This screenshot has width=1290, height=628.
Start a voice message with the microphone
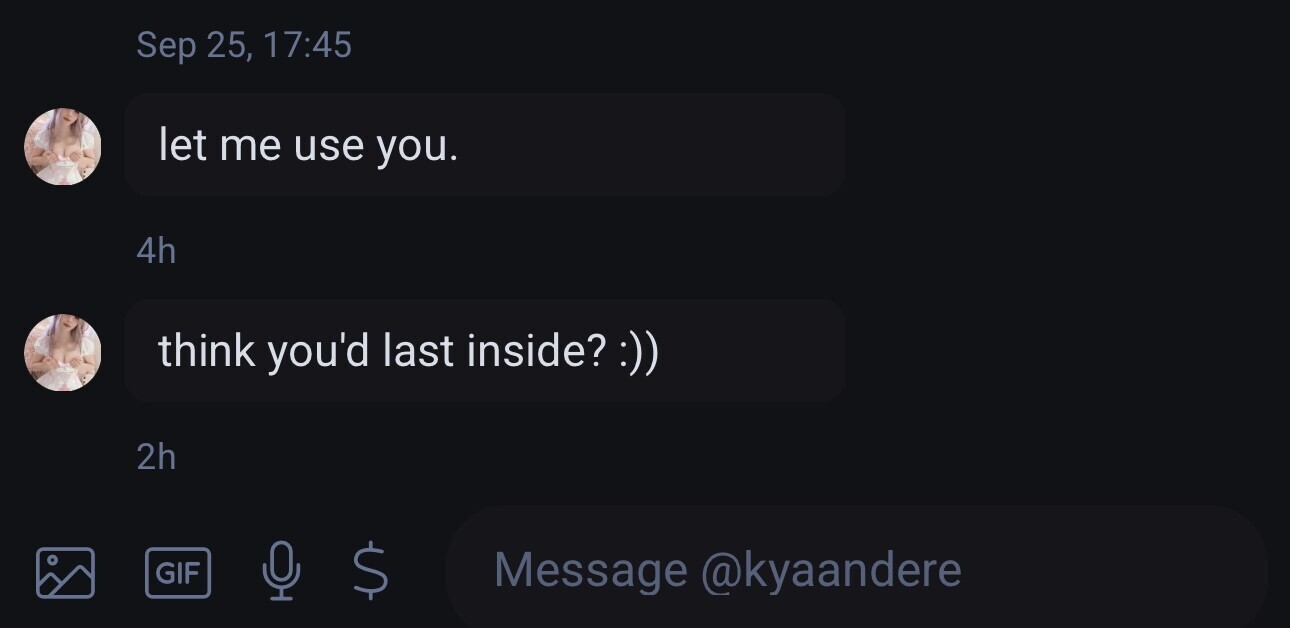pyautogui.click(x=281, y=571)
